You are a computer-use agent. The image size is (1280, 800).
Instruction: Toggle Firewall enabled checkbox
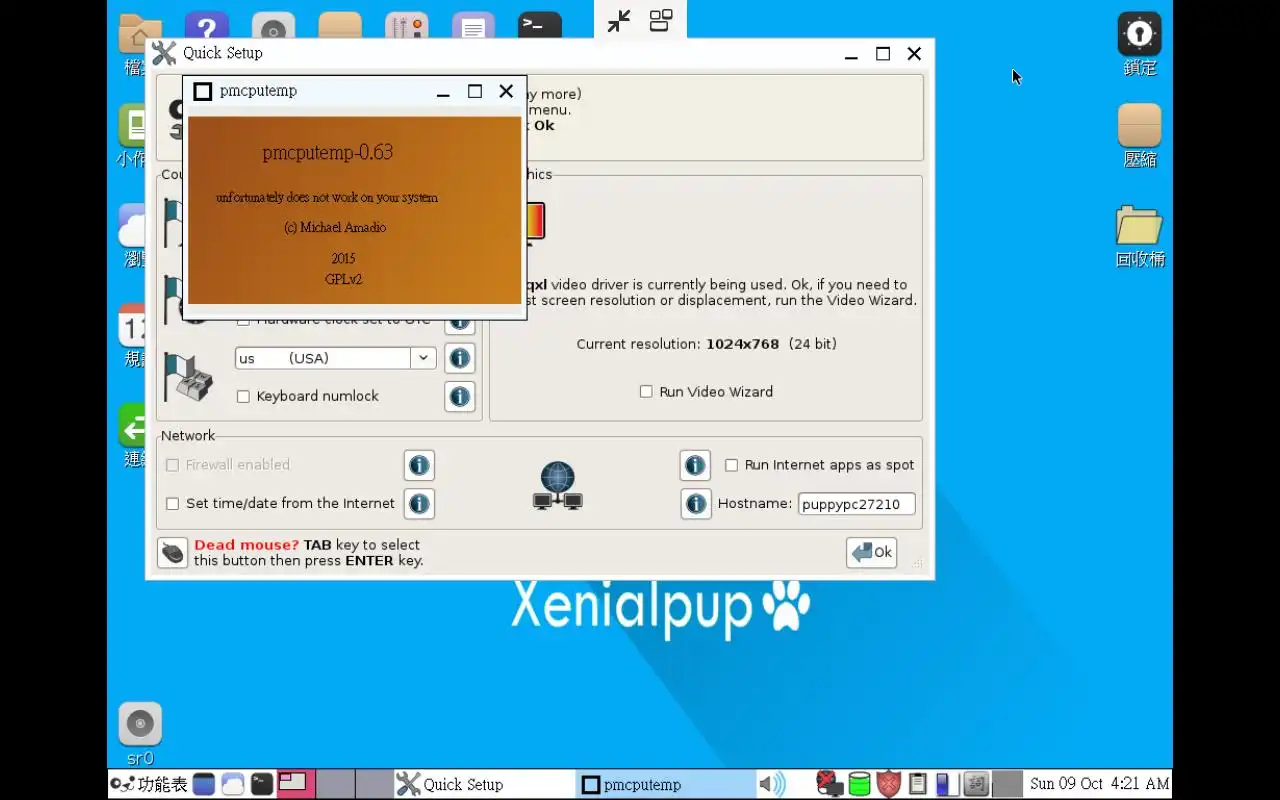(x=172, y=465)
